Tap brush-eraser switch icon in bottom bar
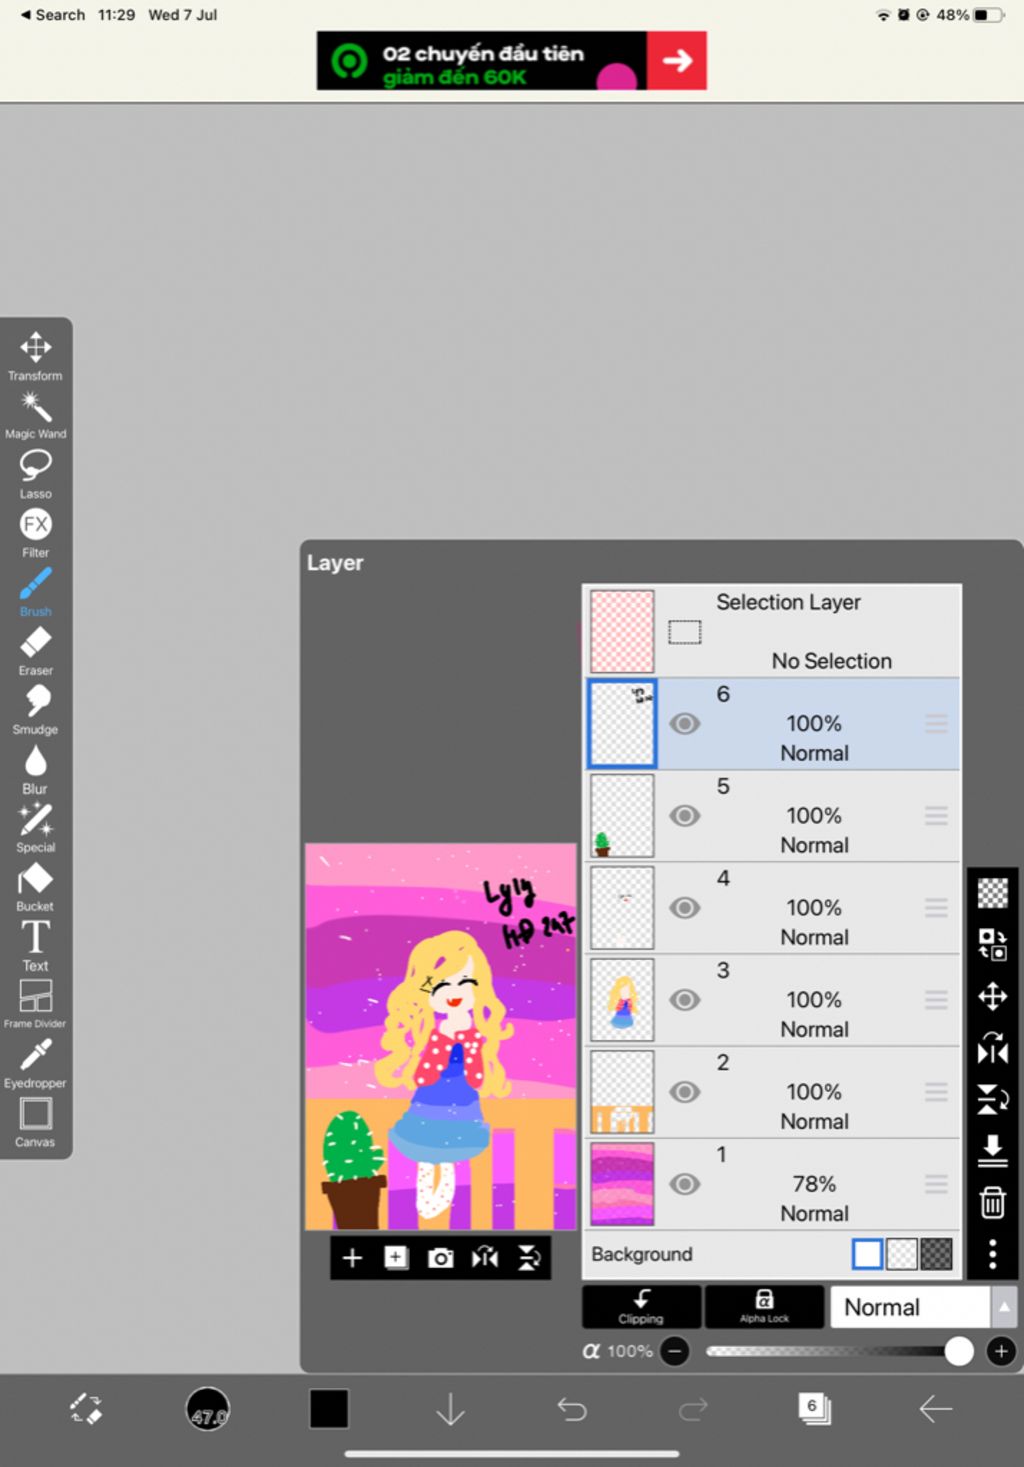 (x=86, y=1409)
